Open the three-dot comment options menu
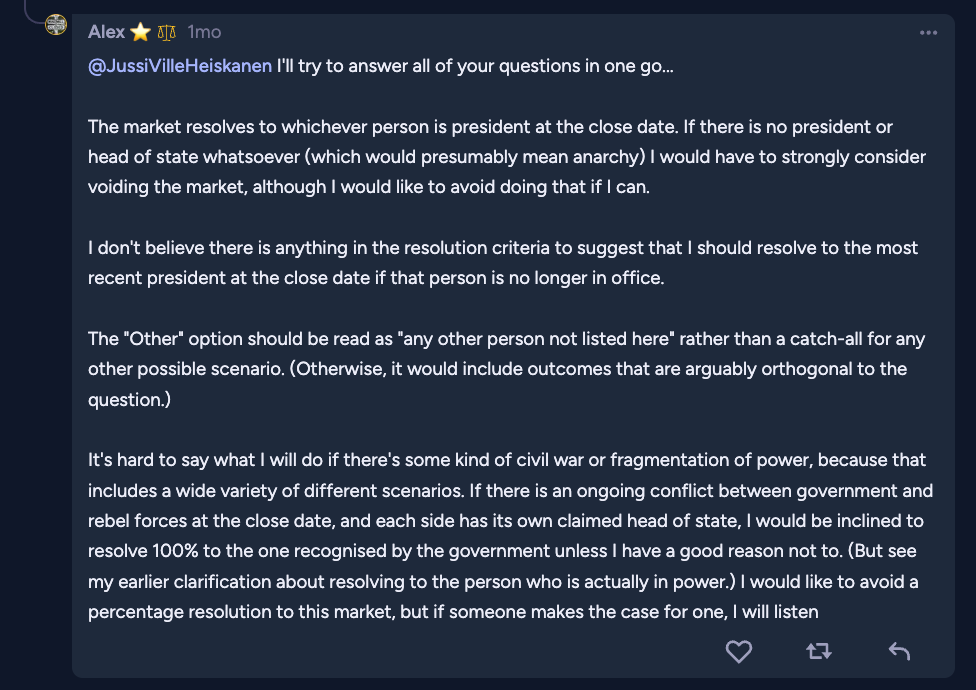Screen dimensions: 976x690 pos(928,32)
